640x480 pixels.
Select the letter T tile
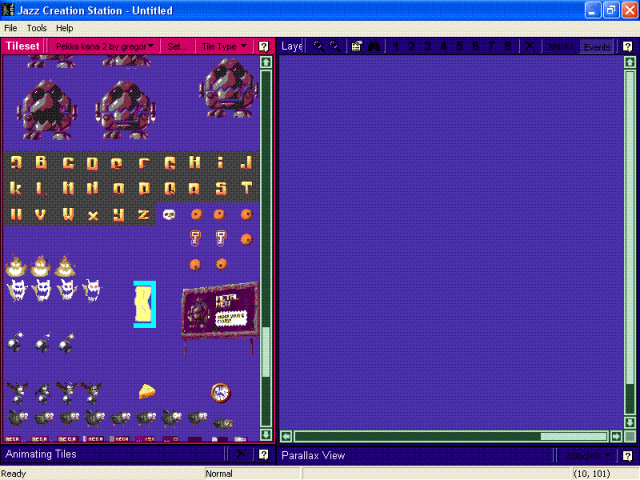246,188
